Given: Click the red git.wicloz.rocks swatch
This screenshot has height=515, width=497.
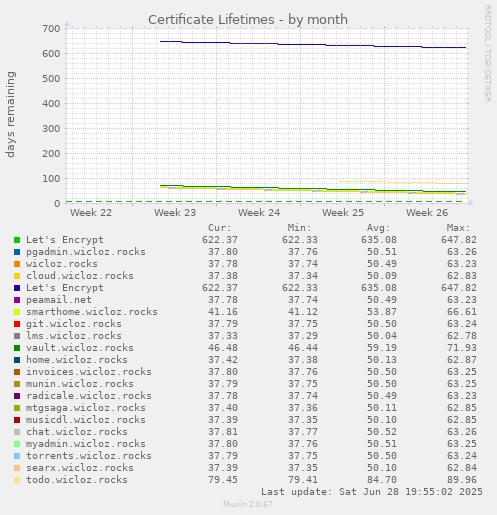Looking at the screenshot, I should (17, 324).
